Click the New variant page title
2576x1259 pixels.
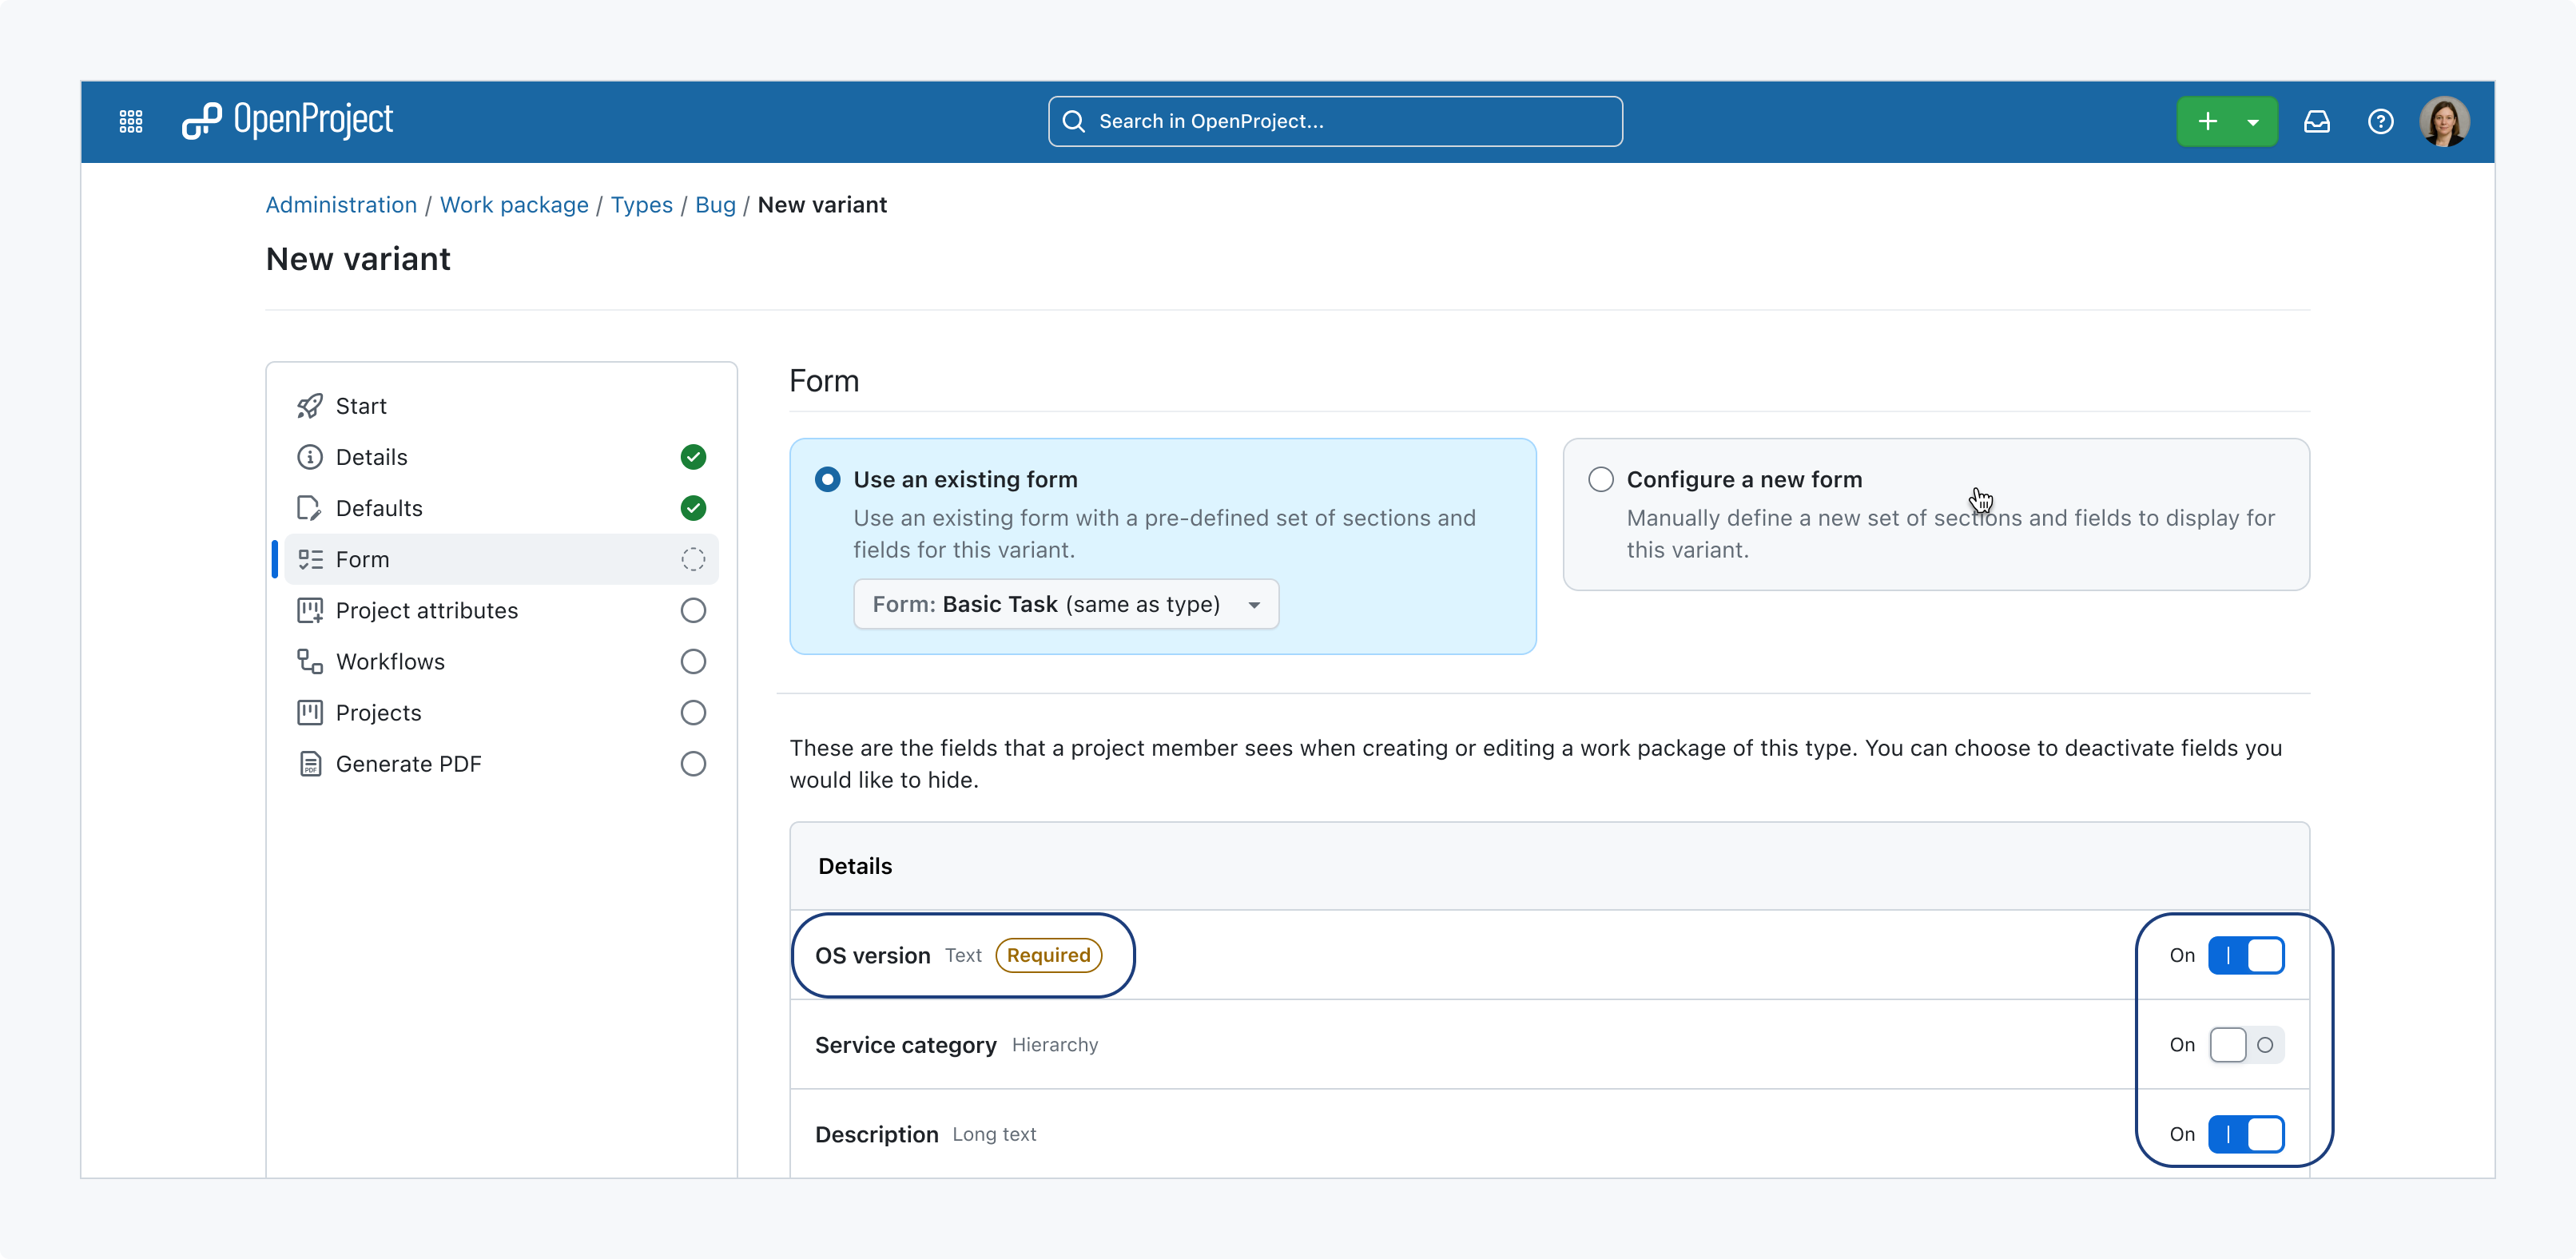pos(358,258)
